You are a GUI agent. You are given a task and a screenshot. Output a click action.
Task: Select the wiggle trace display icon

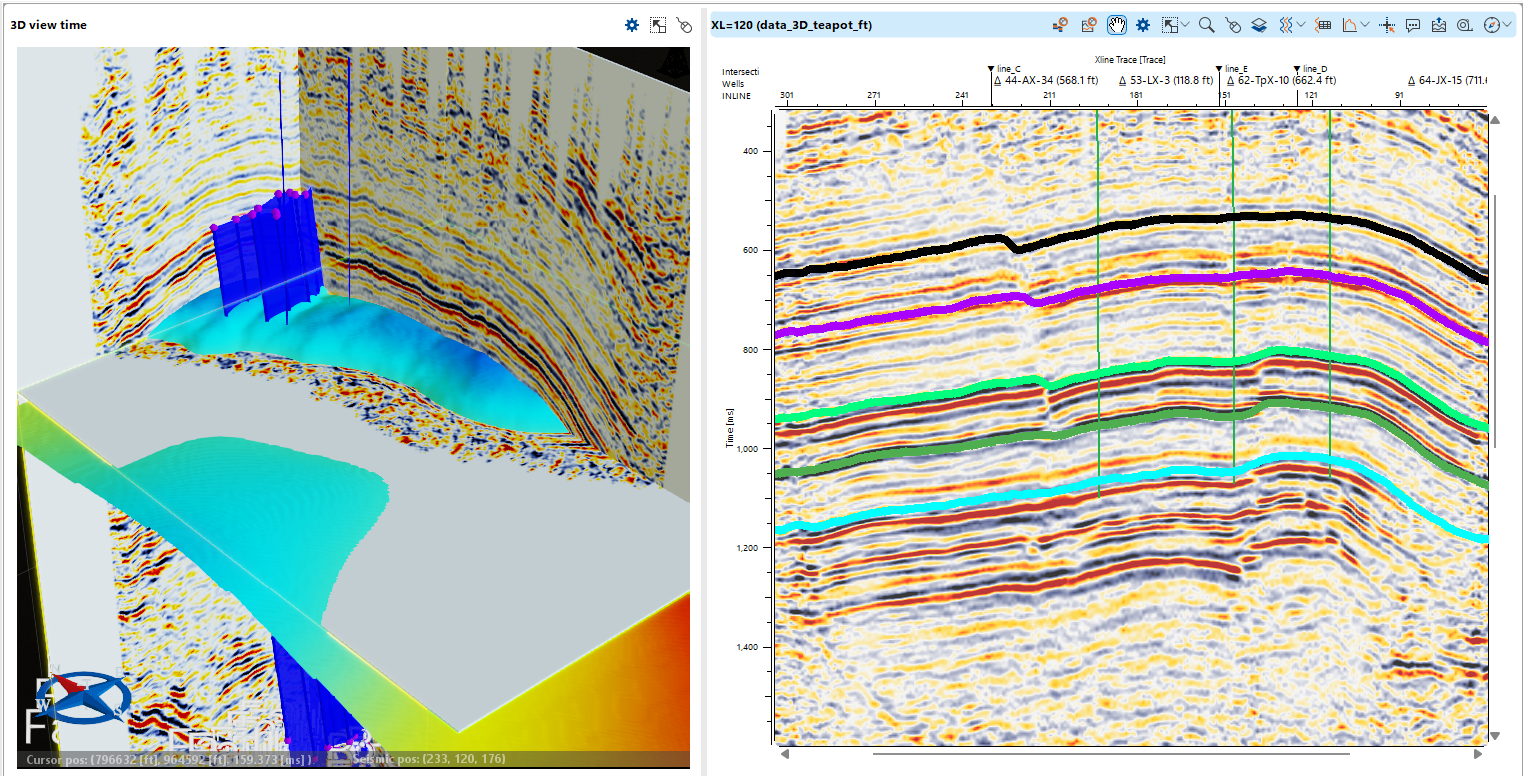pyautogui.click(x=1286, y=24)
